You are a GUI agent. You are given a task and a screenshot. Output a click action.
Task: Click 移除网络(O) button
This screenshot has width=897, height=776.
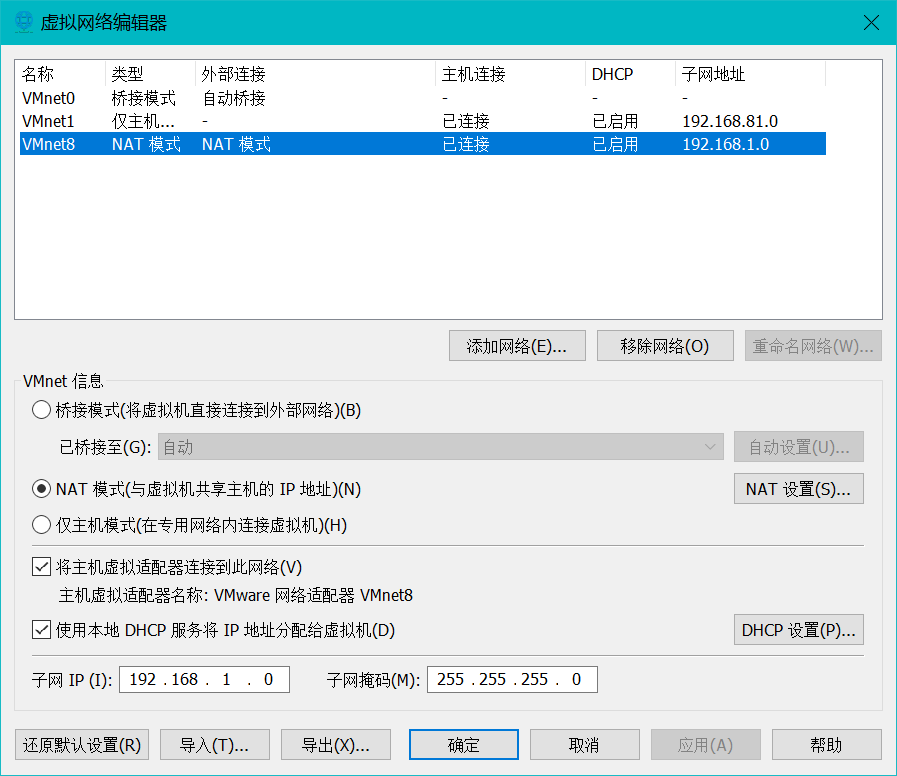tap(665, 346)
